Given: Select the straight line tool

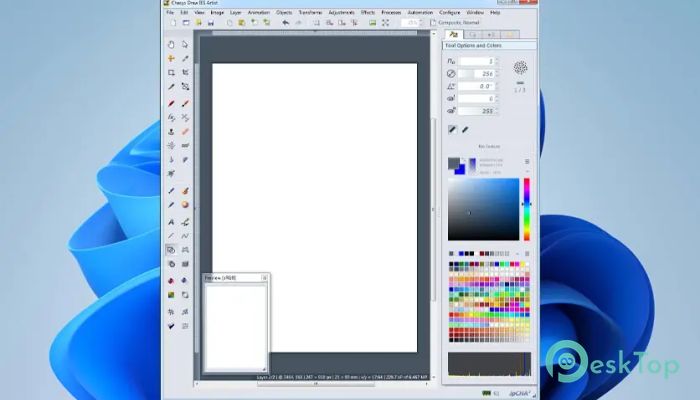Looking at the screenshot, I should pyautogui.click(x=171, y=236).
